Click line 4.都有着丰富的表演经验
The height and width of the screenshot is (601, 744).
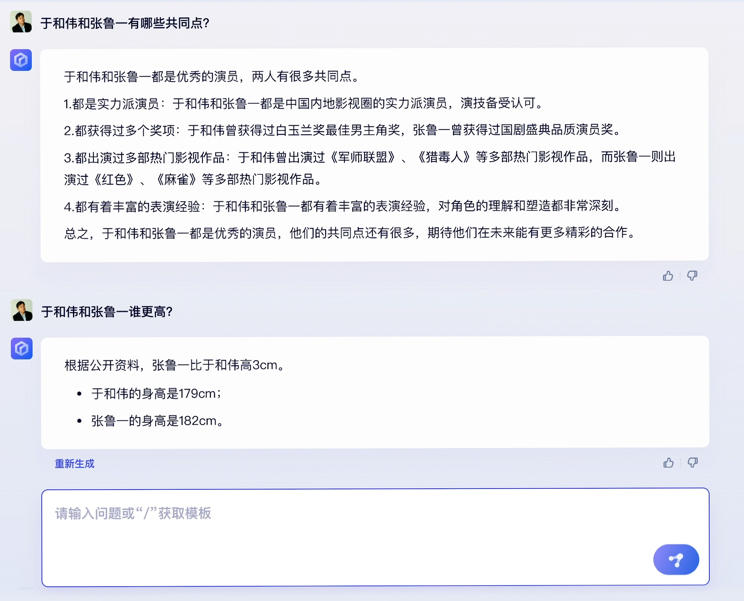click(343, 206)
